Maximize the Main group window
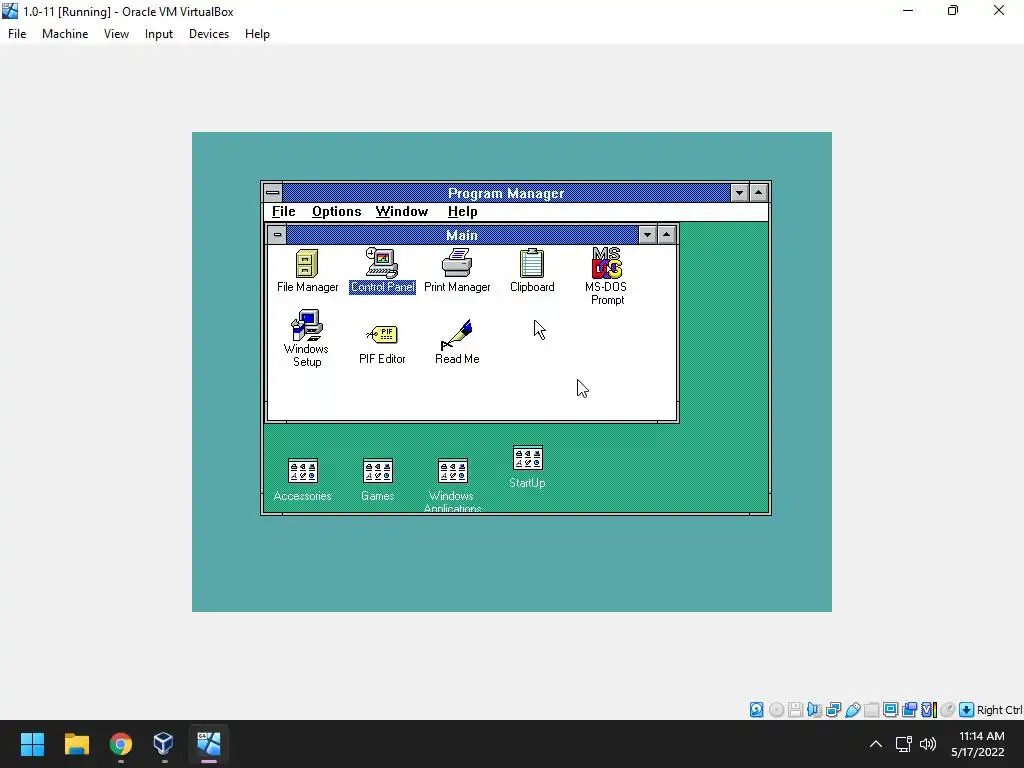 click(667, 235)
